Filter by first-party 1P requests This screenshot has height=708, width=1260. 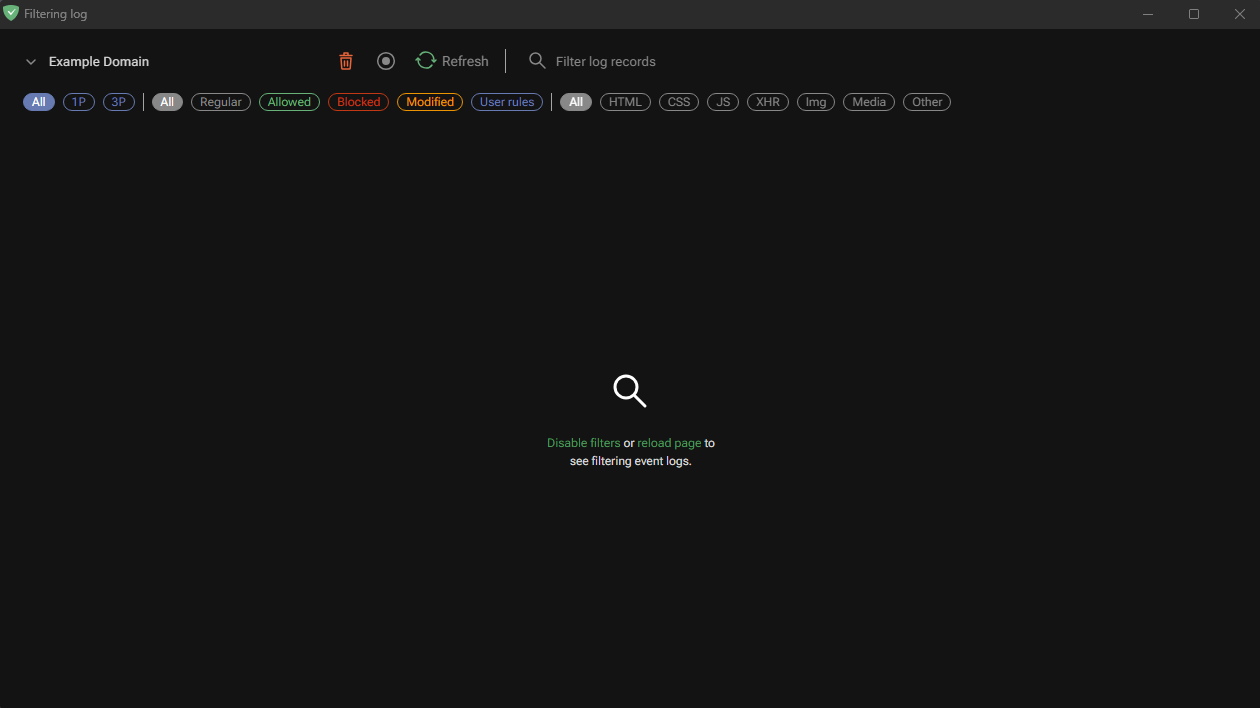pos(78,101)
